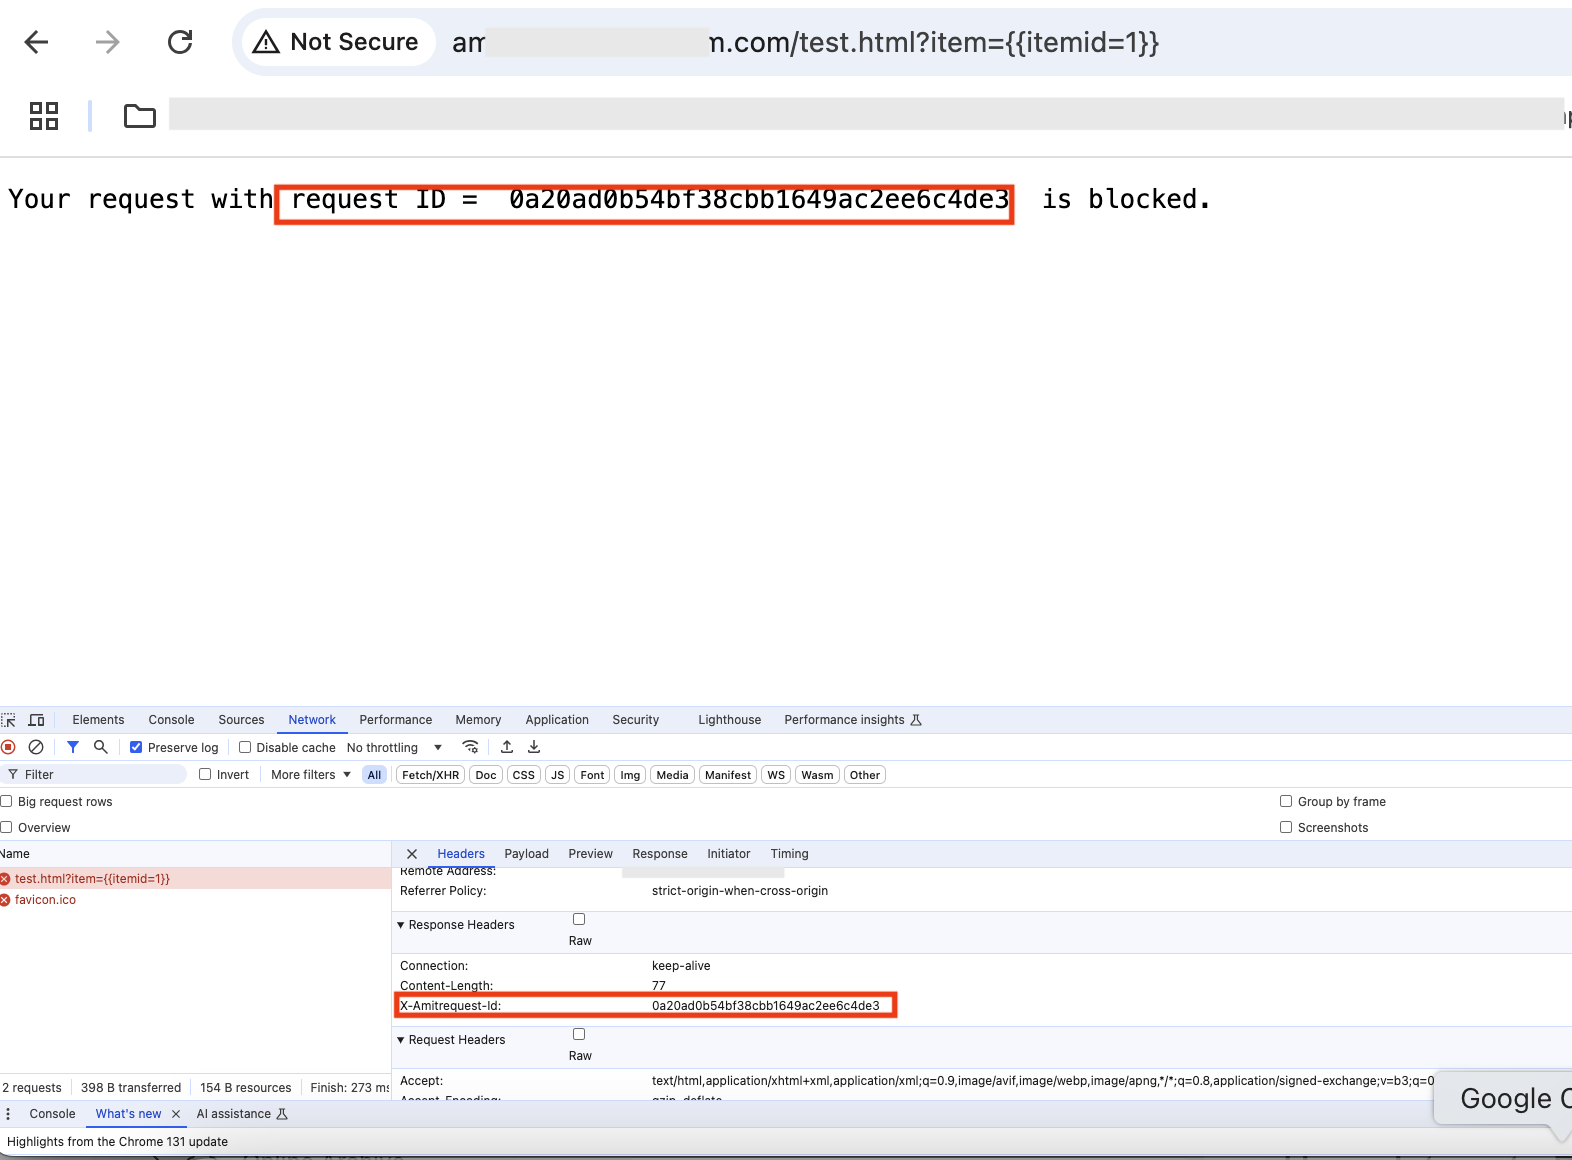
Task: Open the Payload tab of the request
Action: (x=526, y=854)
